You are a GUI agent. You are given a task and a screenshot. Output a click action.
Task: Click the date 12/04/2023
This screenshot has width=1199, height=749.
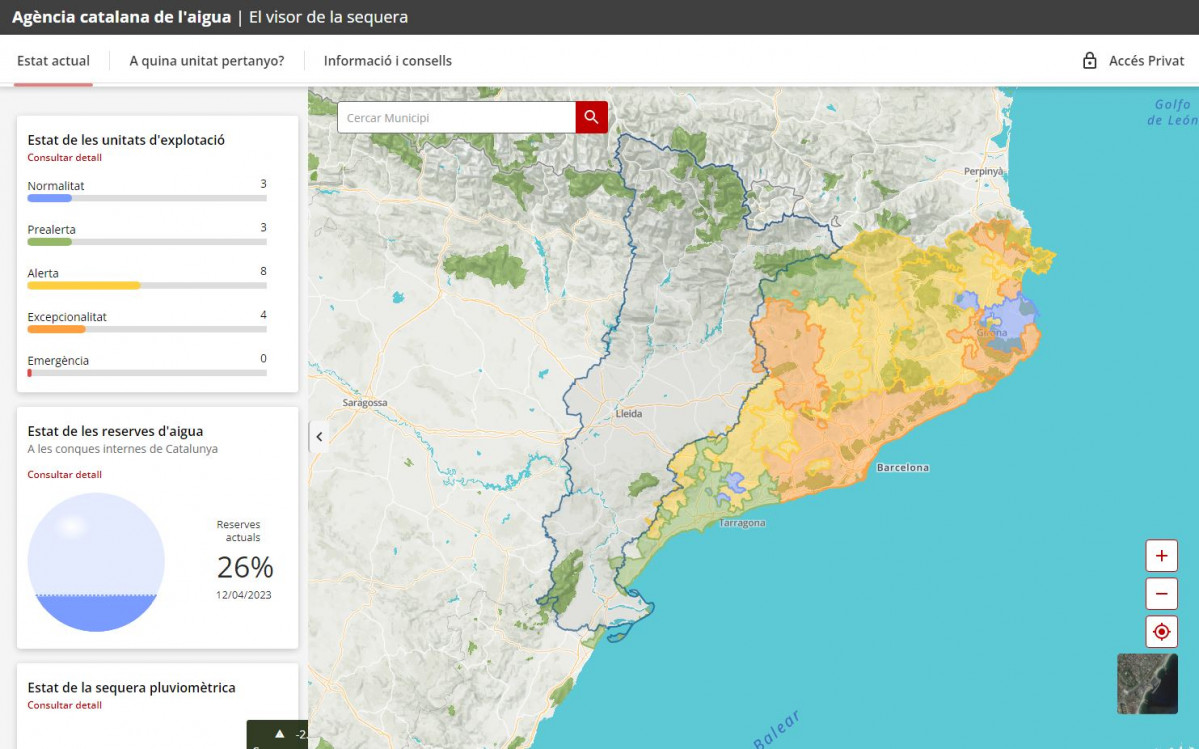[x=243, y=595]
